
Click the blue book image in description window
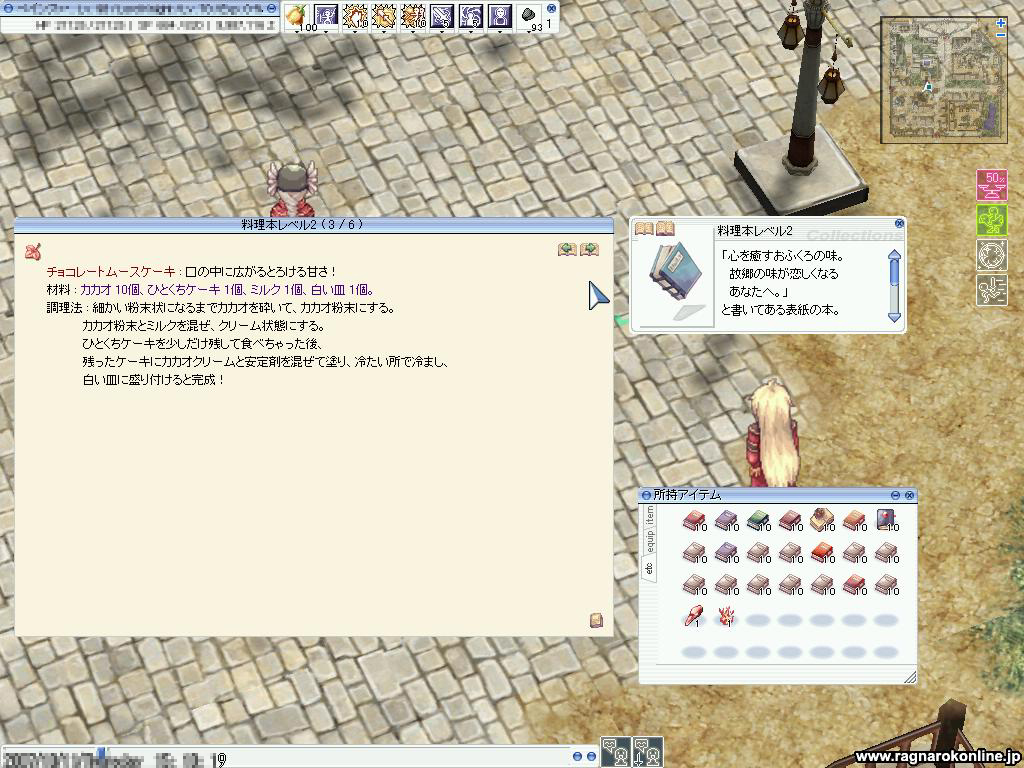tap(675, 271)
